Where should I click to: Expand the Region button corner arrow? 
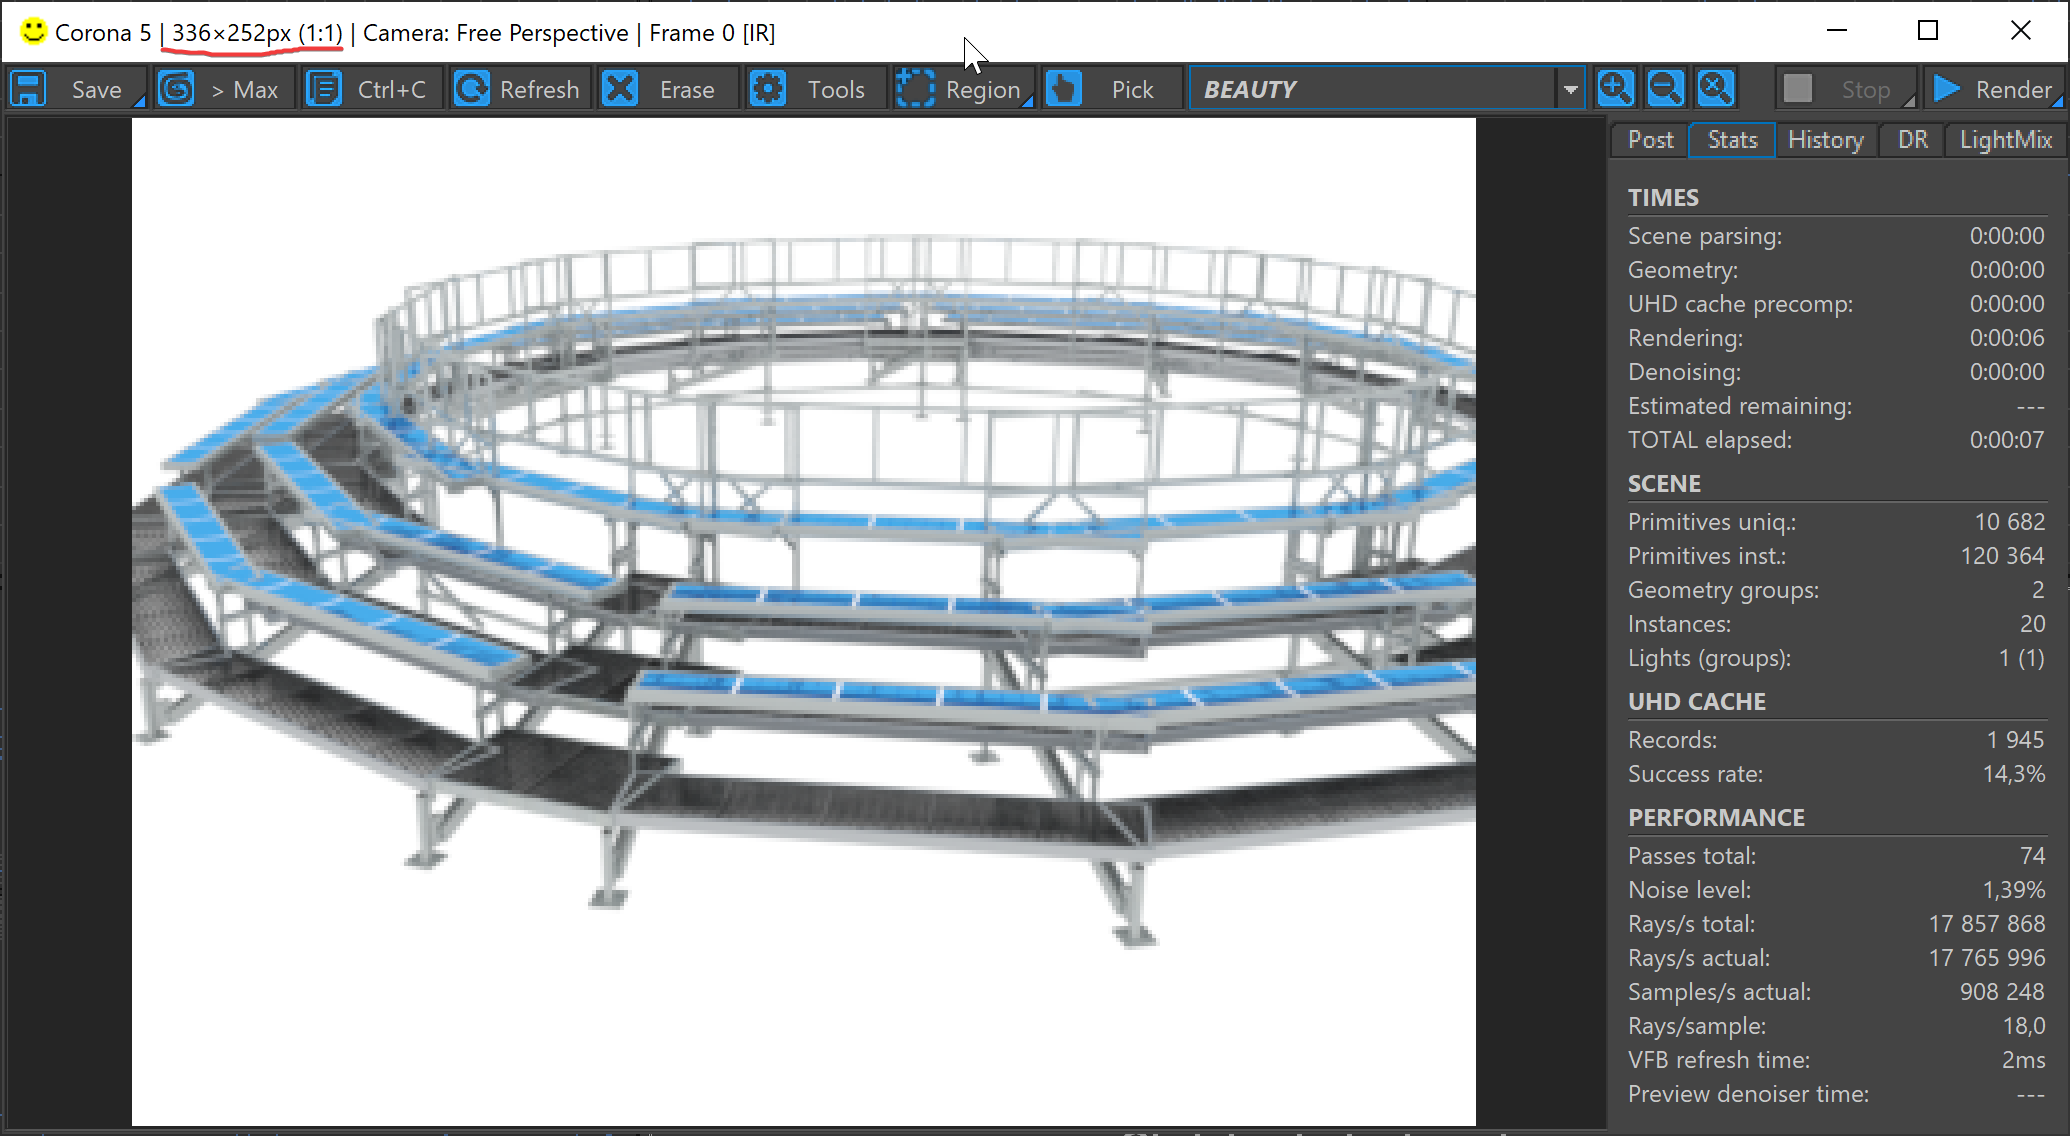(1028, 101)
